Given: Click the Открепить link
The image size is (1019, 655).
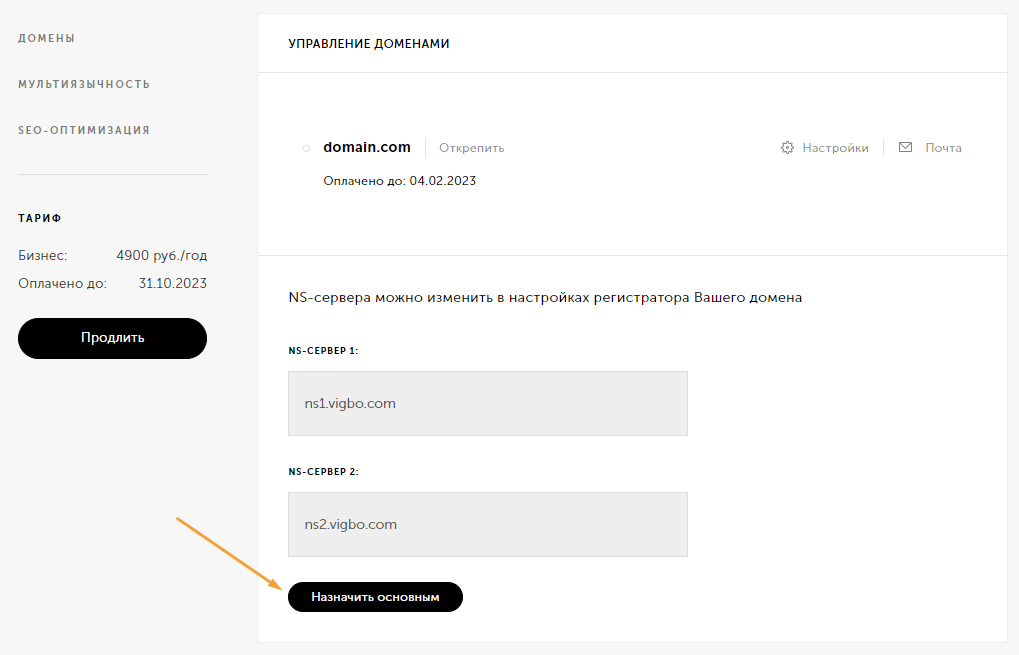Looking at the screenshot, I should 471,148.
